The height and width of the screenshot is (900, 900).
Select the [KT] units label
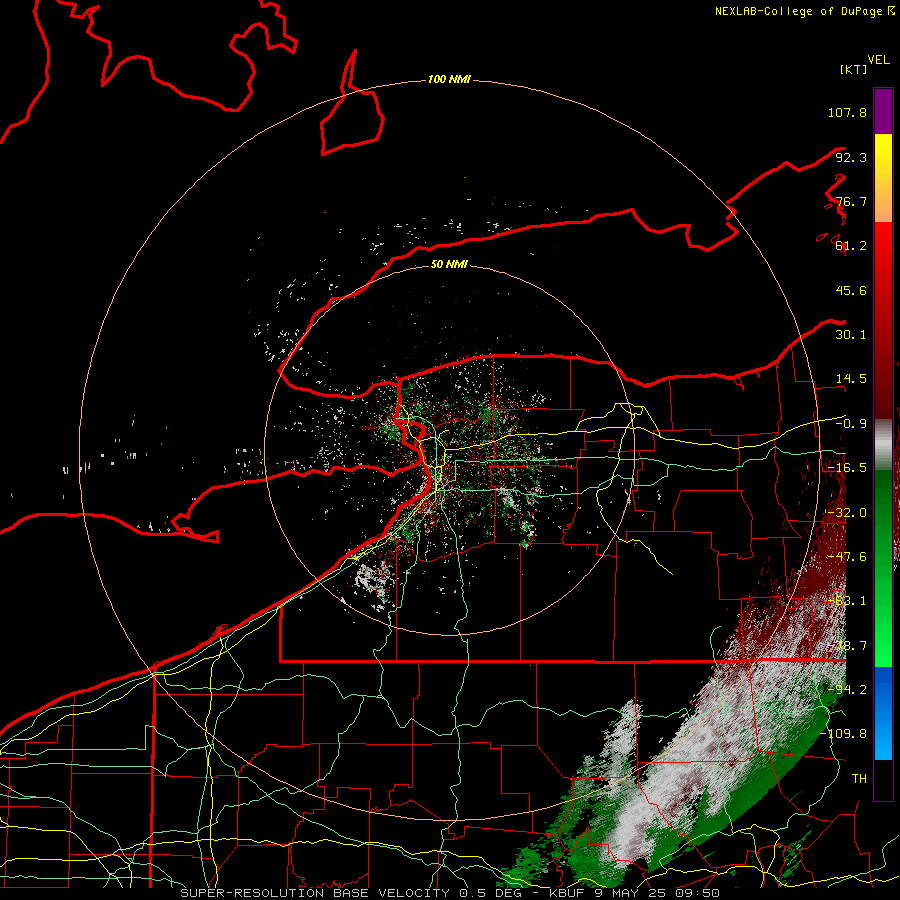click(x=853, y=69)
